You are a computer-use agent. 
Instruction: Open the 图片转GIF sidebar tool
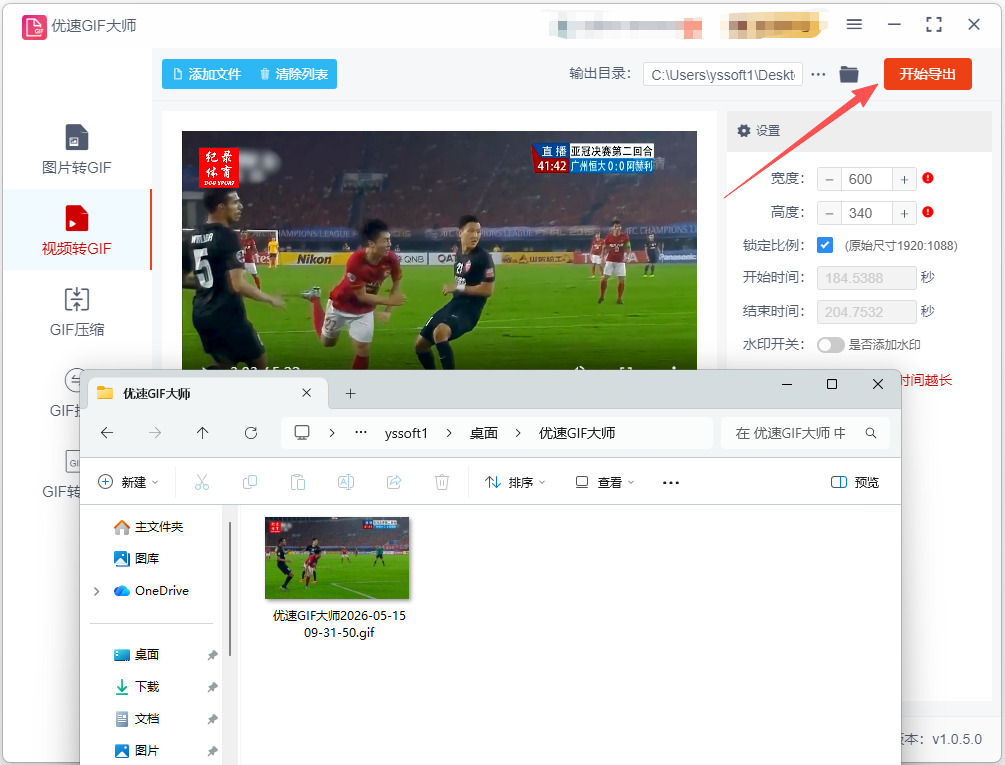pos(76,149)
